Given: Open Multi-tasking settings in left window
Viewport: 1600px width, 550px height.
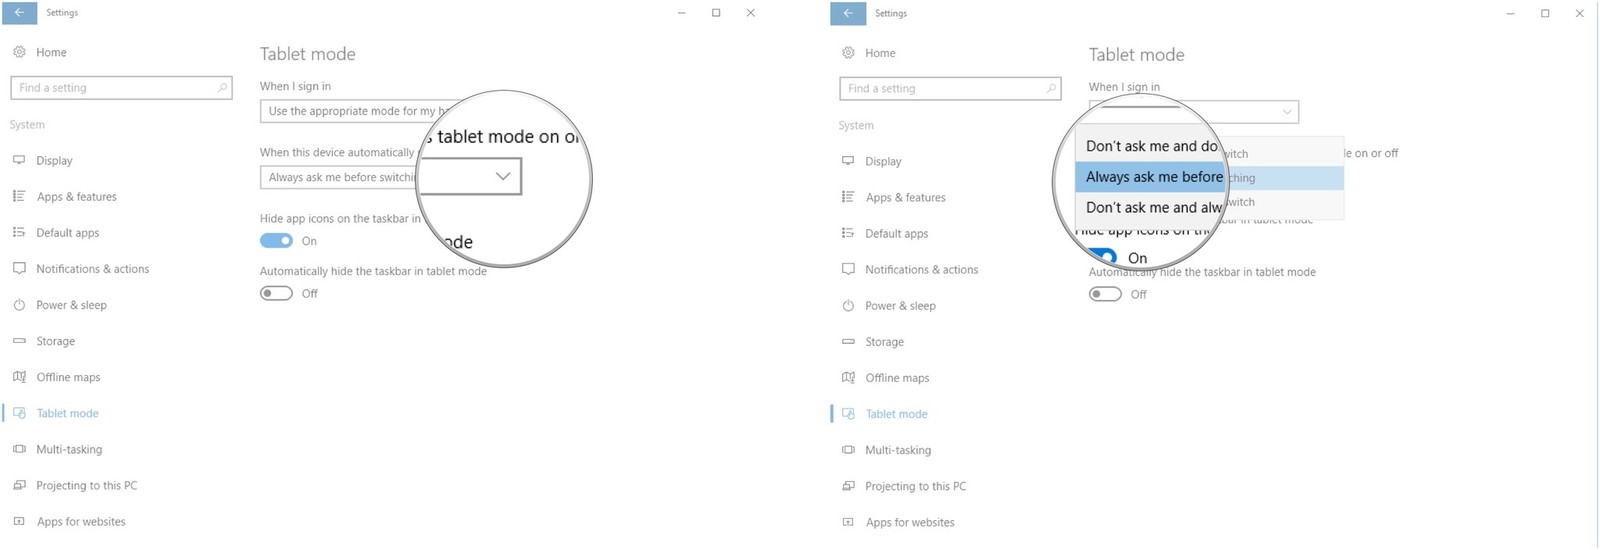Looking at the screenshot, I should pyautogui.click(x=69, y=449).
